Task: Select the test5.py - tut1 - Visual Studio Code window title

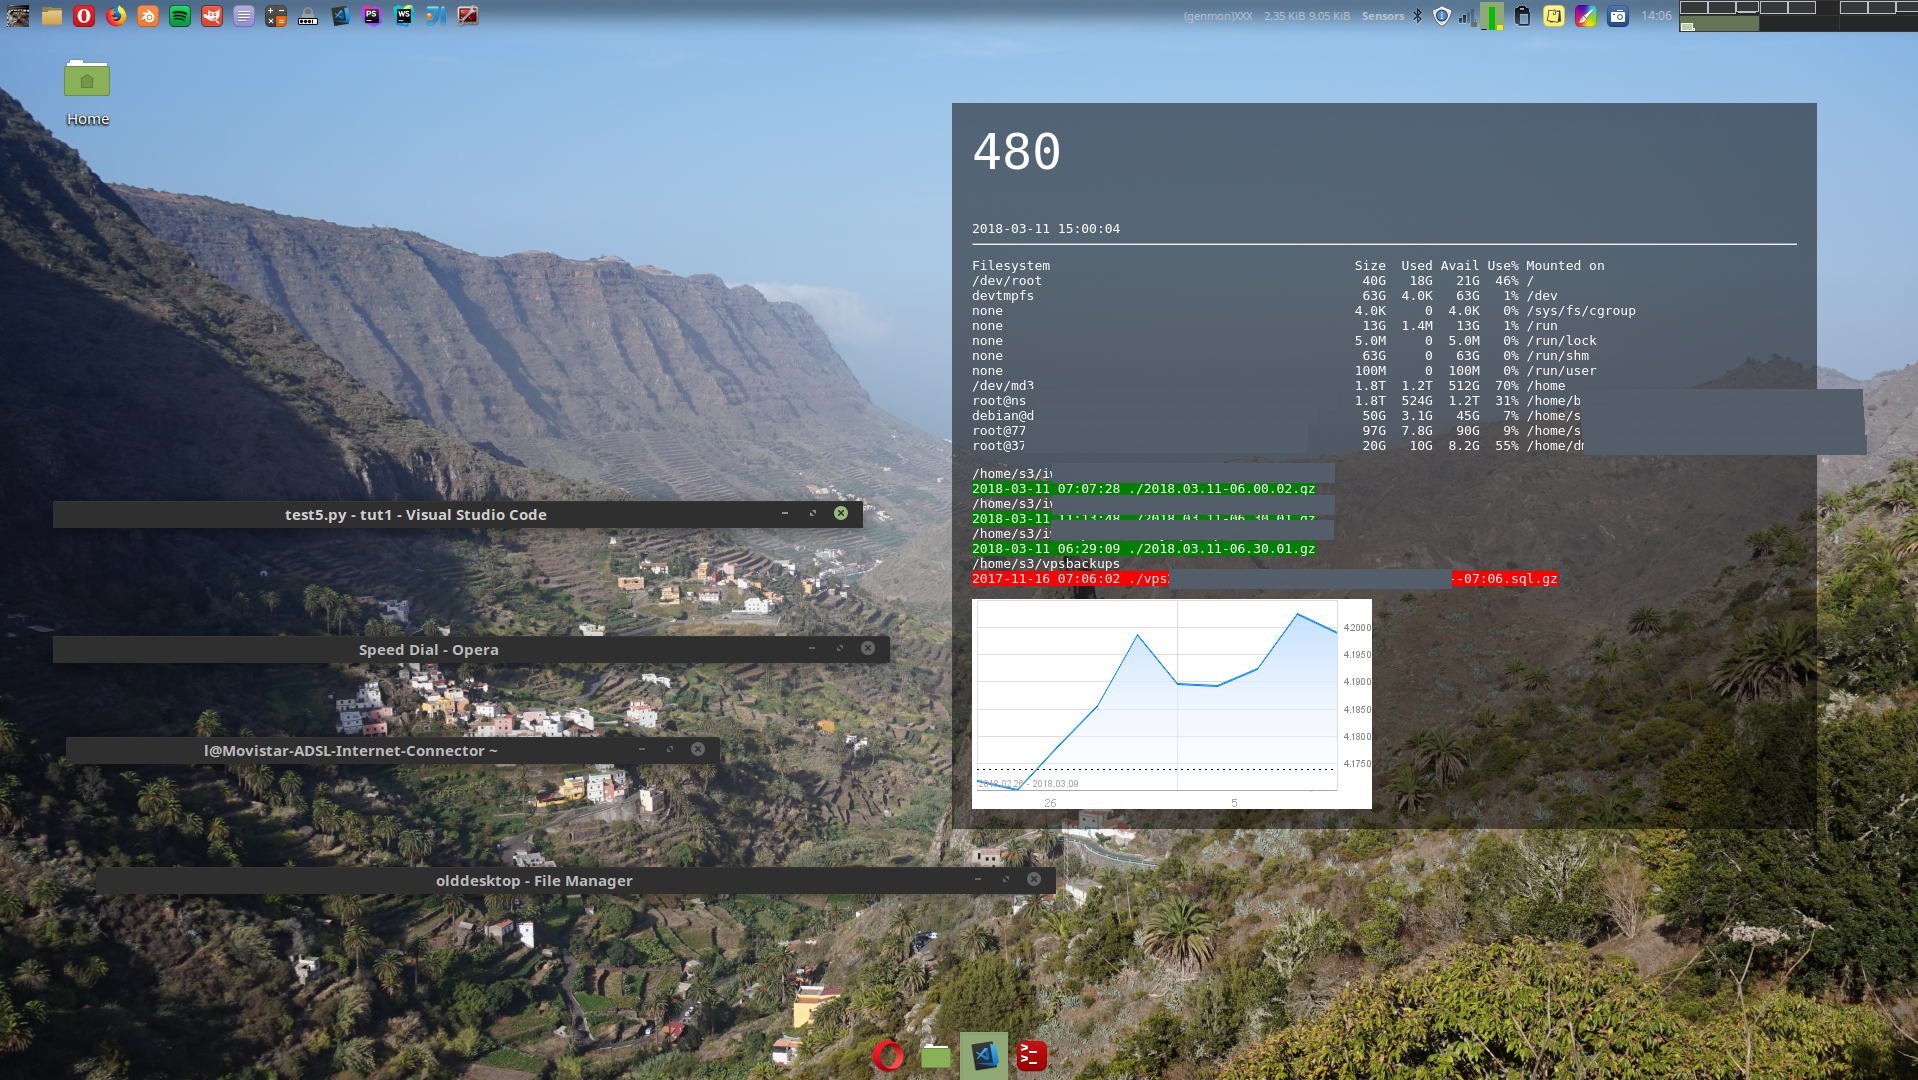Action: coord(415,515)
